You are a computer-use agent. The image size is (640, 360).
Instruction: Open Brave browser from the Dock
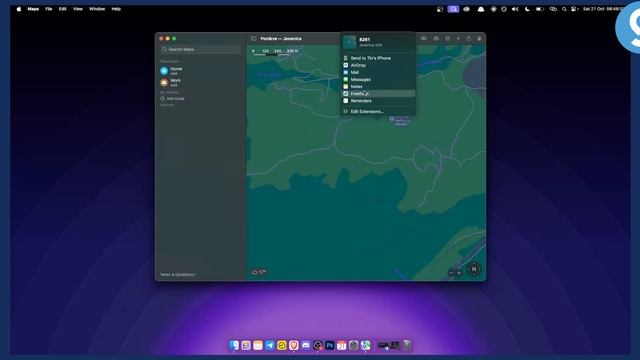coord(293,345)
